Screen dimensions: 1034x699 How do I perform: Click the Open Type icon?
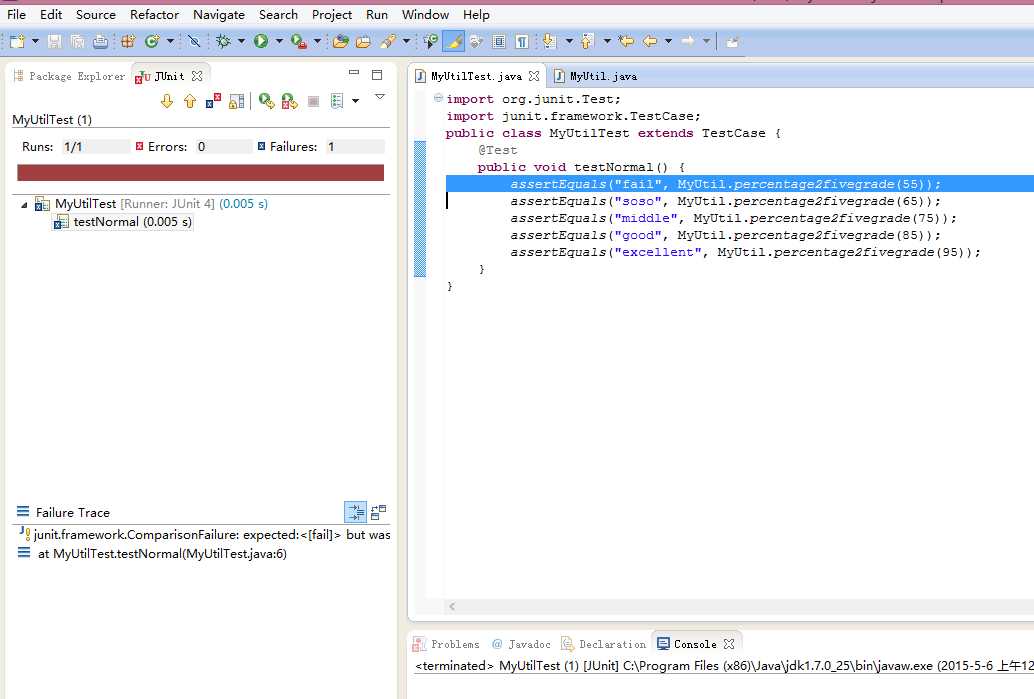point(340,42)
